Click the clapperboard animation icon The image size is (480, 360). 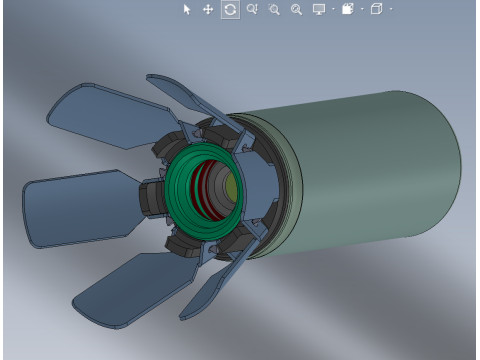tap(348, 9)
